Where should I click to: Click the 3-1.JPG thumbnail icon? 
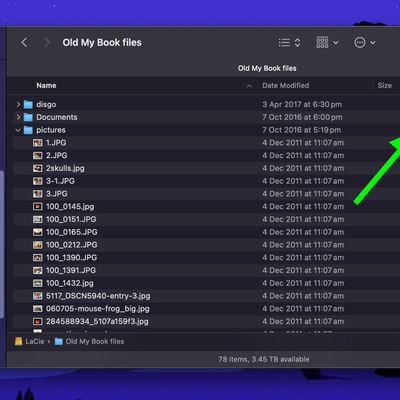click(38, 181)
